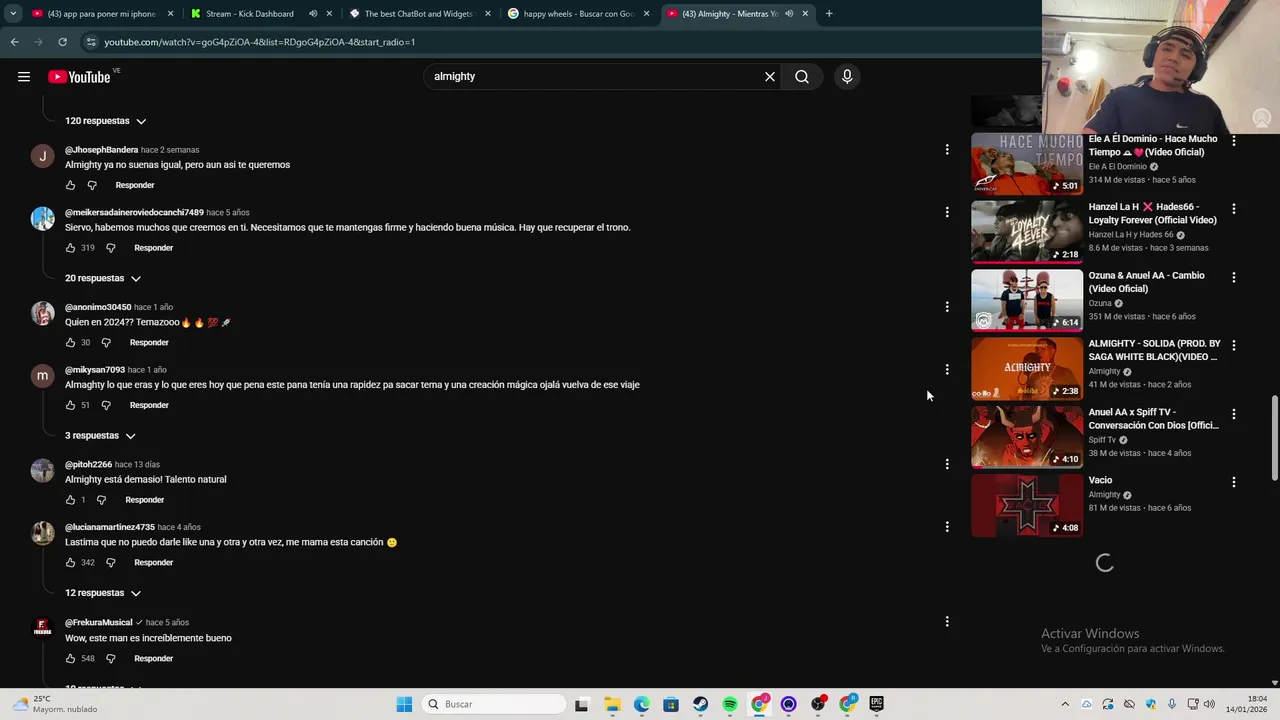The image size is (1280, 720).
Task: Like the comment by @JhosephBandera
Action: [70, 185]
